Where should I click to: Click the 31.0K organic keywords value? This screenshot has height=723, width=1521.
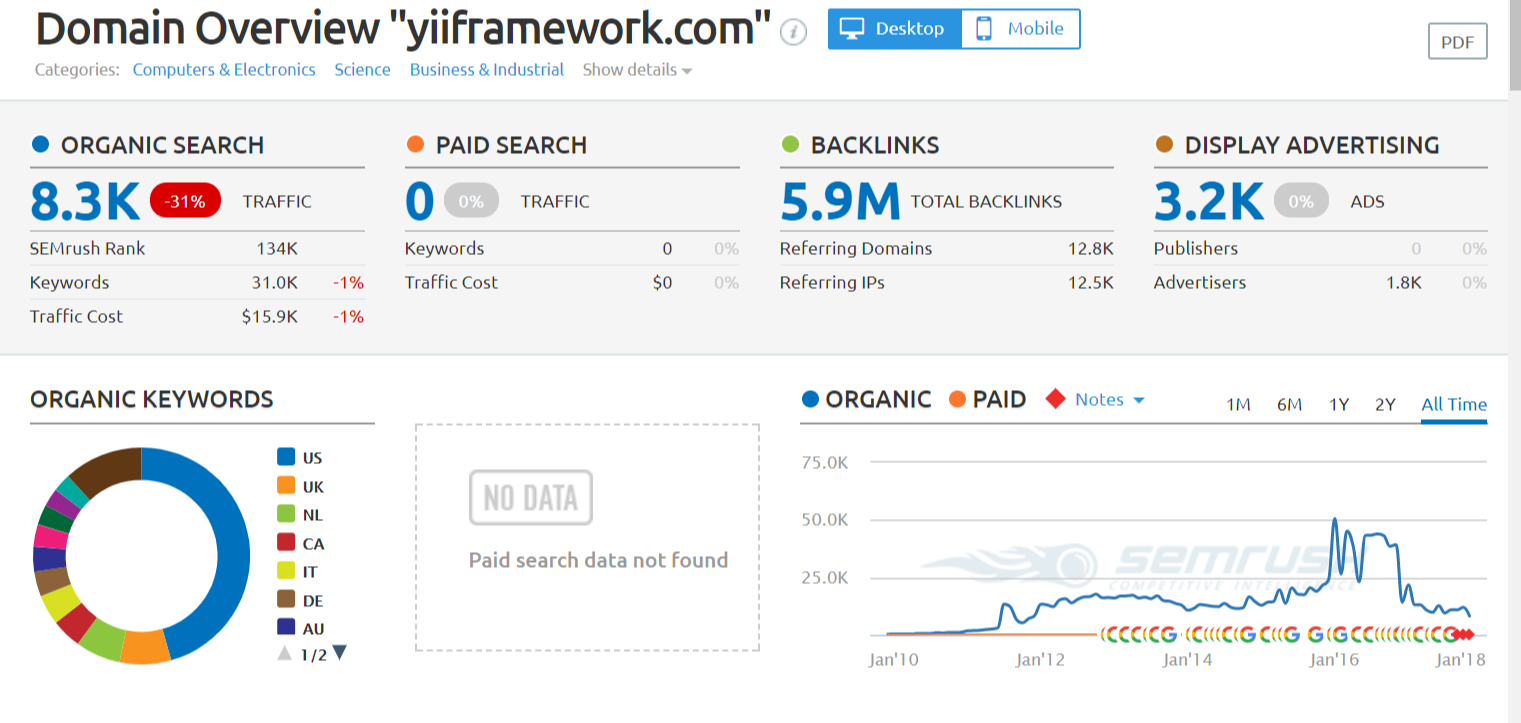click(275, 283)
